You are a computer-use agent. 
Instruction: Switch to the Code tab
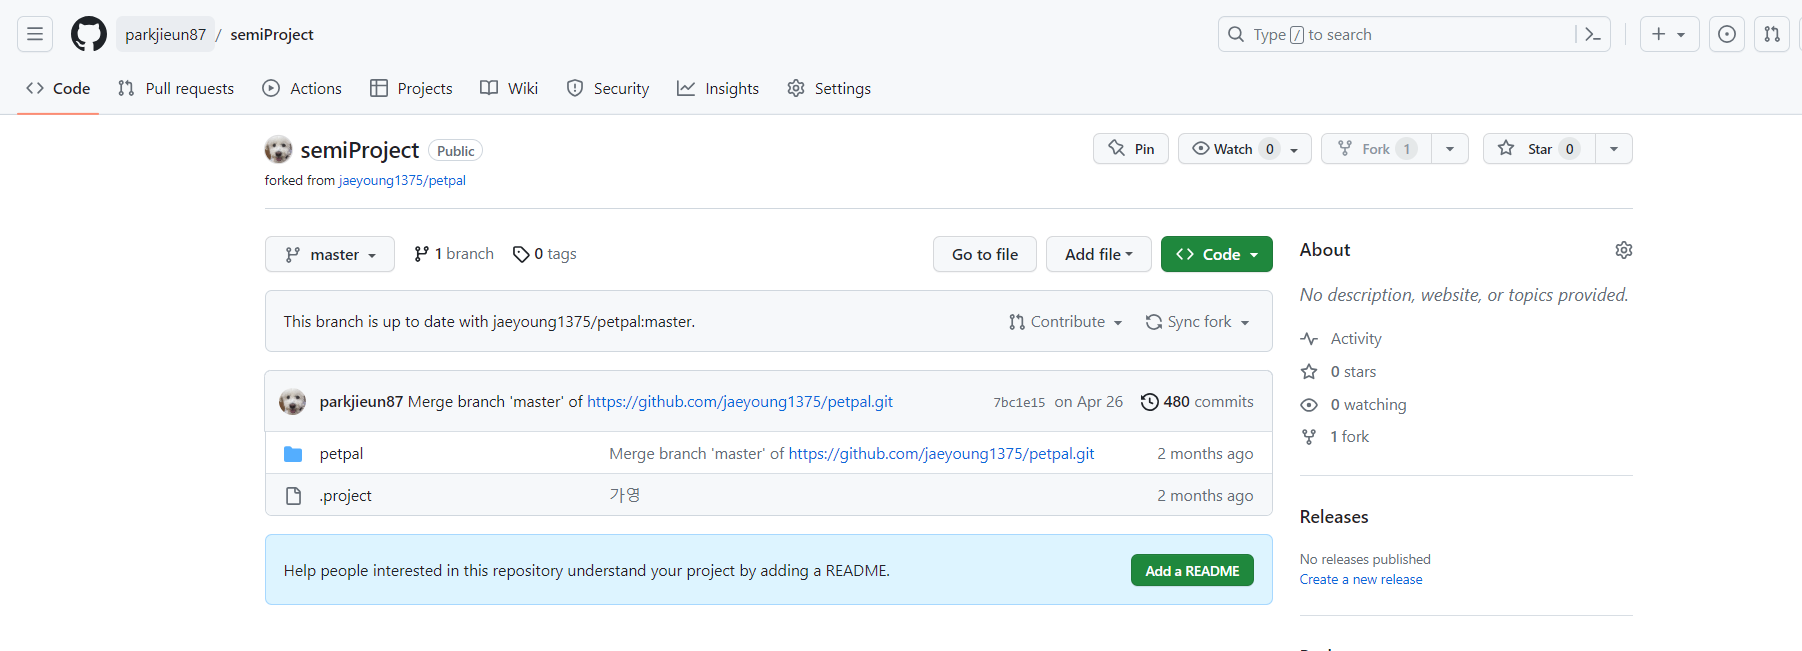click(x=58, y=88)
